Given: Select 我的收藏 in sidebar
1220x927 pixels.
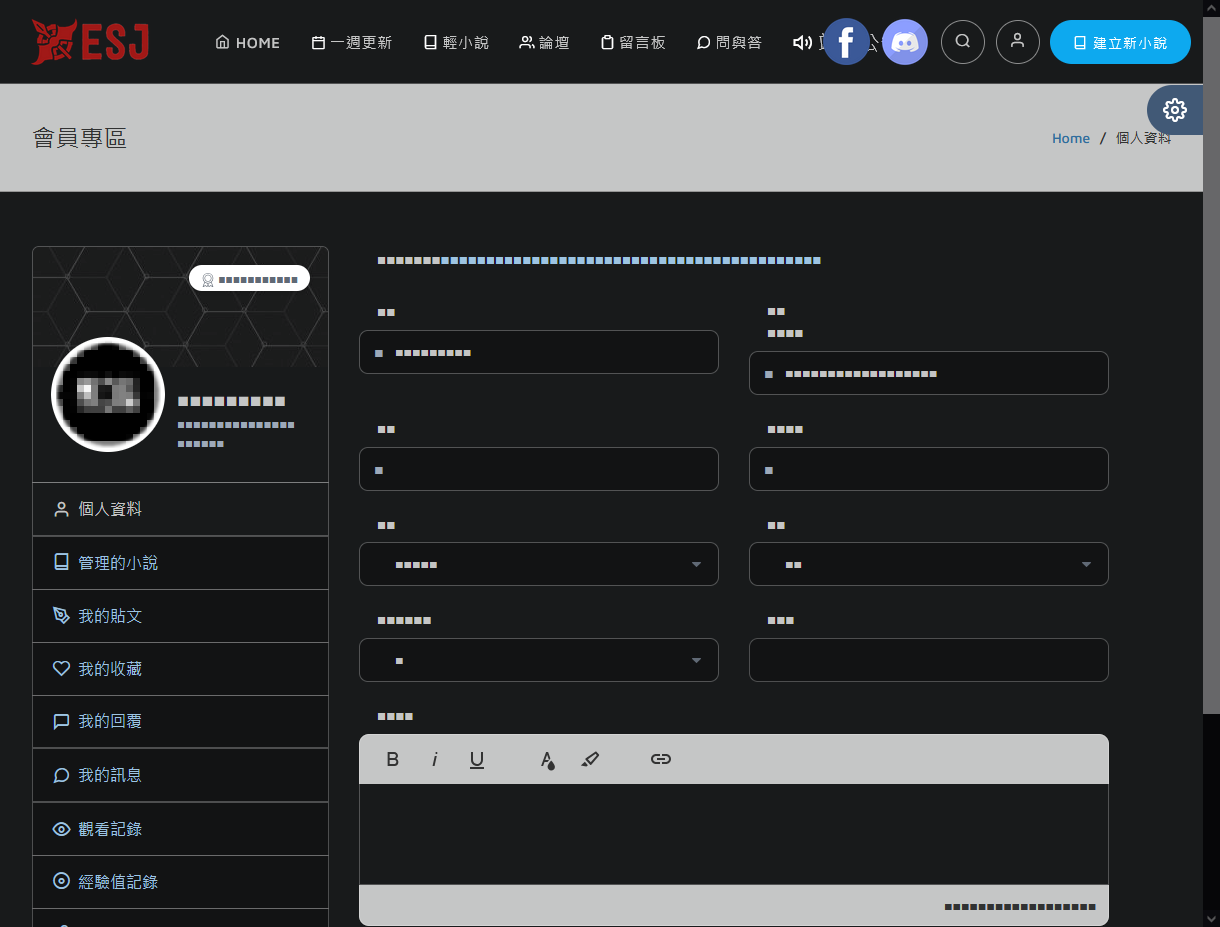Looking at the screenshot, I should tap(110, 669).
